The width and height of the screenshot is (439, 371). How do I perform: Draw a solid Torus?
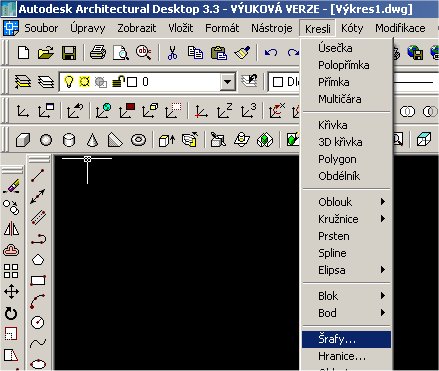tap(138, 140)
